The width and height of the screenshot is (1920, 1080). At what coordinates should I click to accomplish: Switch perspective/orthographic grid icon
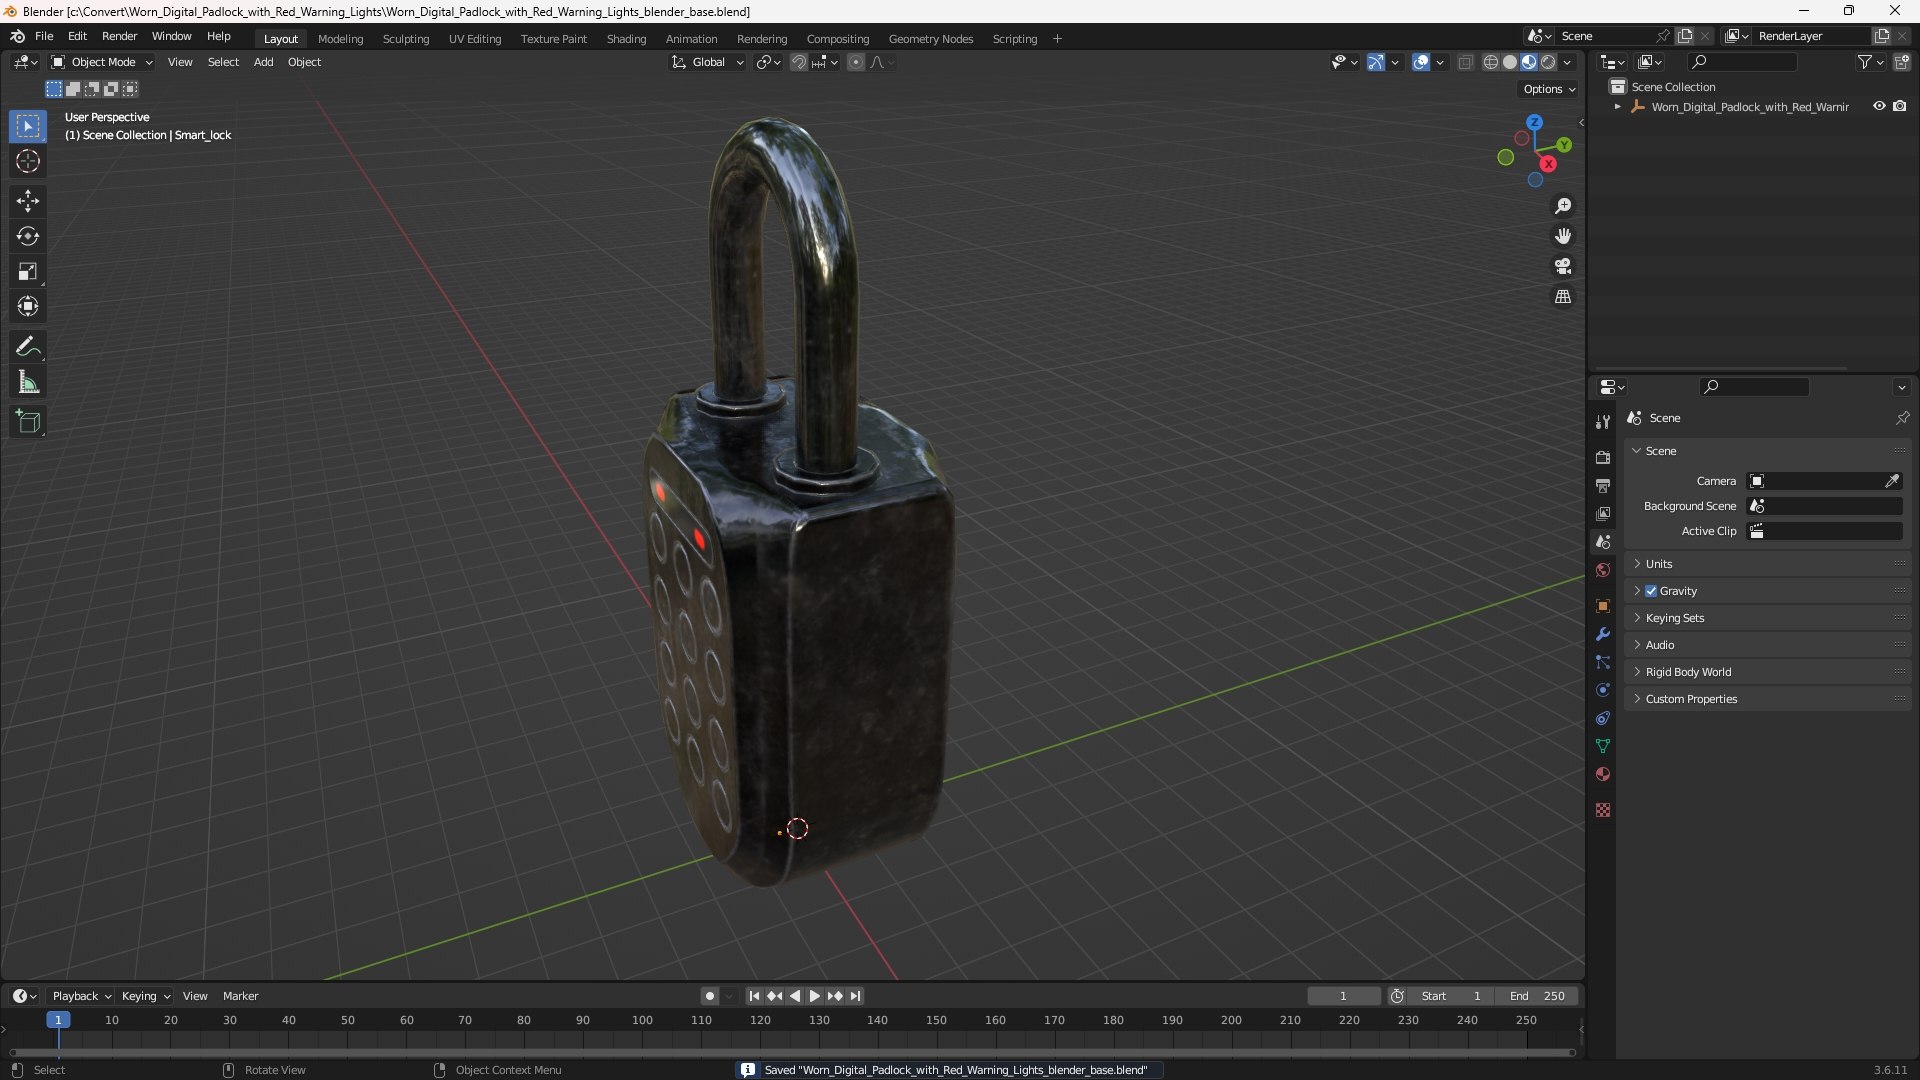tap(1563, 297)
